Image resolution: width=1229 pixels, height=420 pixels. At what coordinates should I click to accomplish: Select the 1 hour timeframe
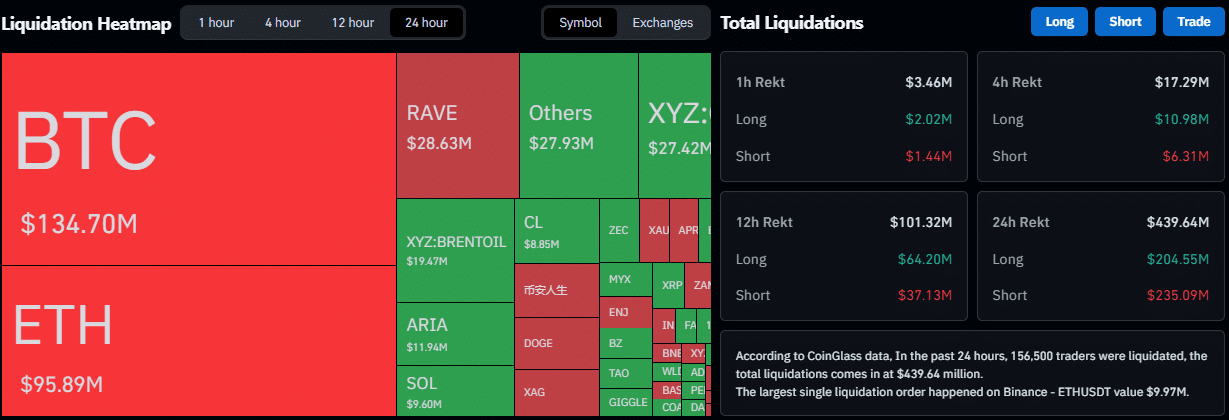pos(217,23)
